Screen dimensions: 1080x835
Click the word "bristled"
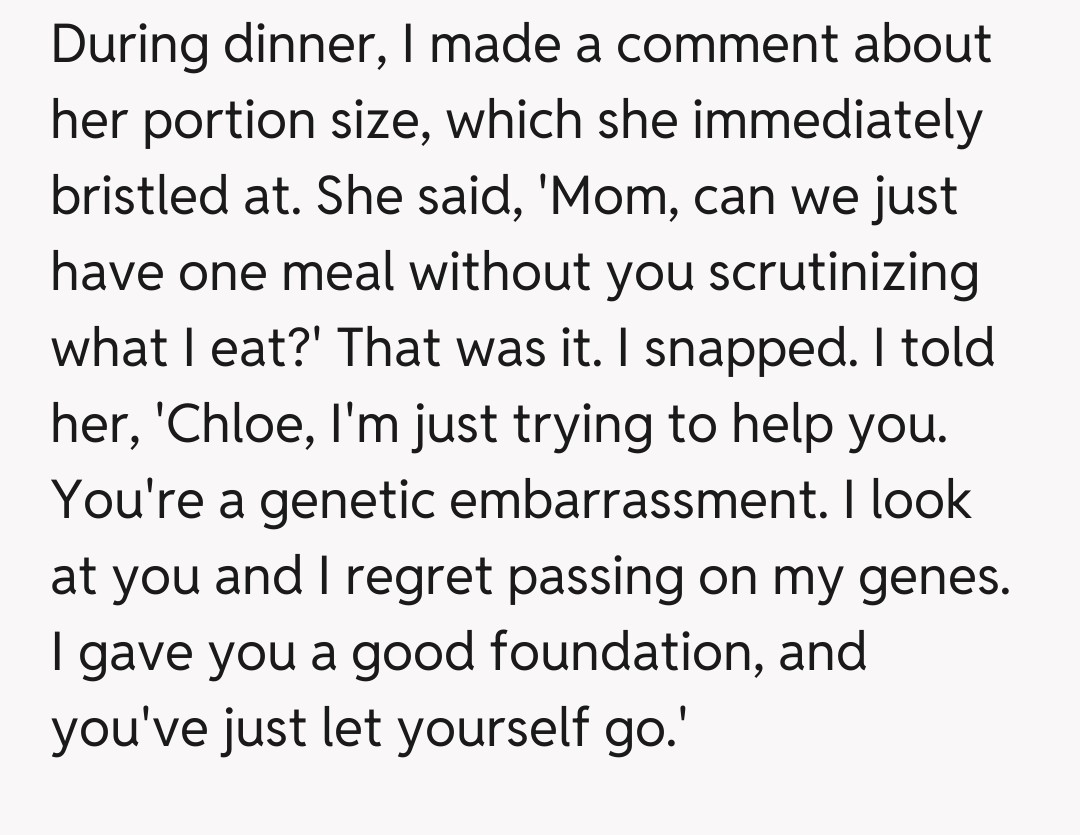click(x=142, y=197)
